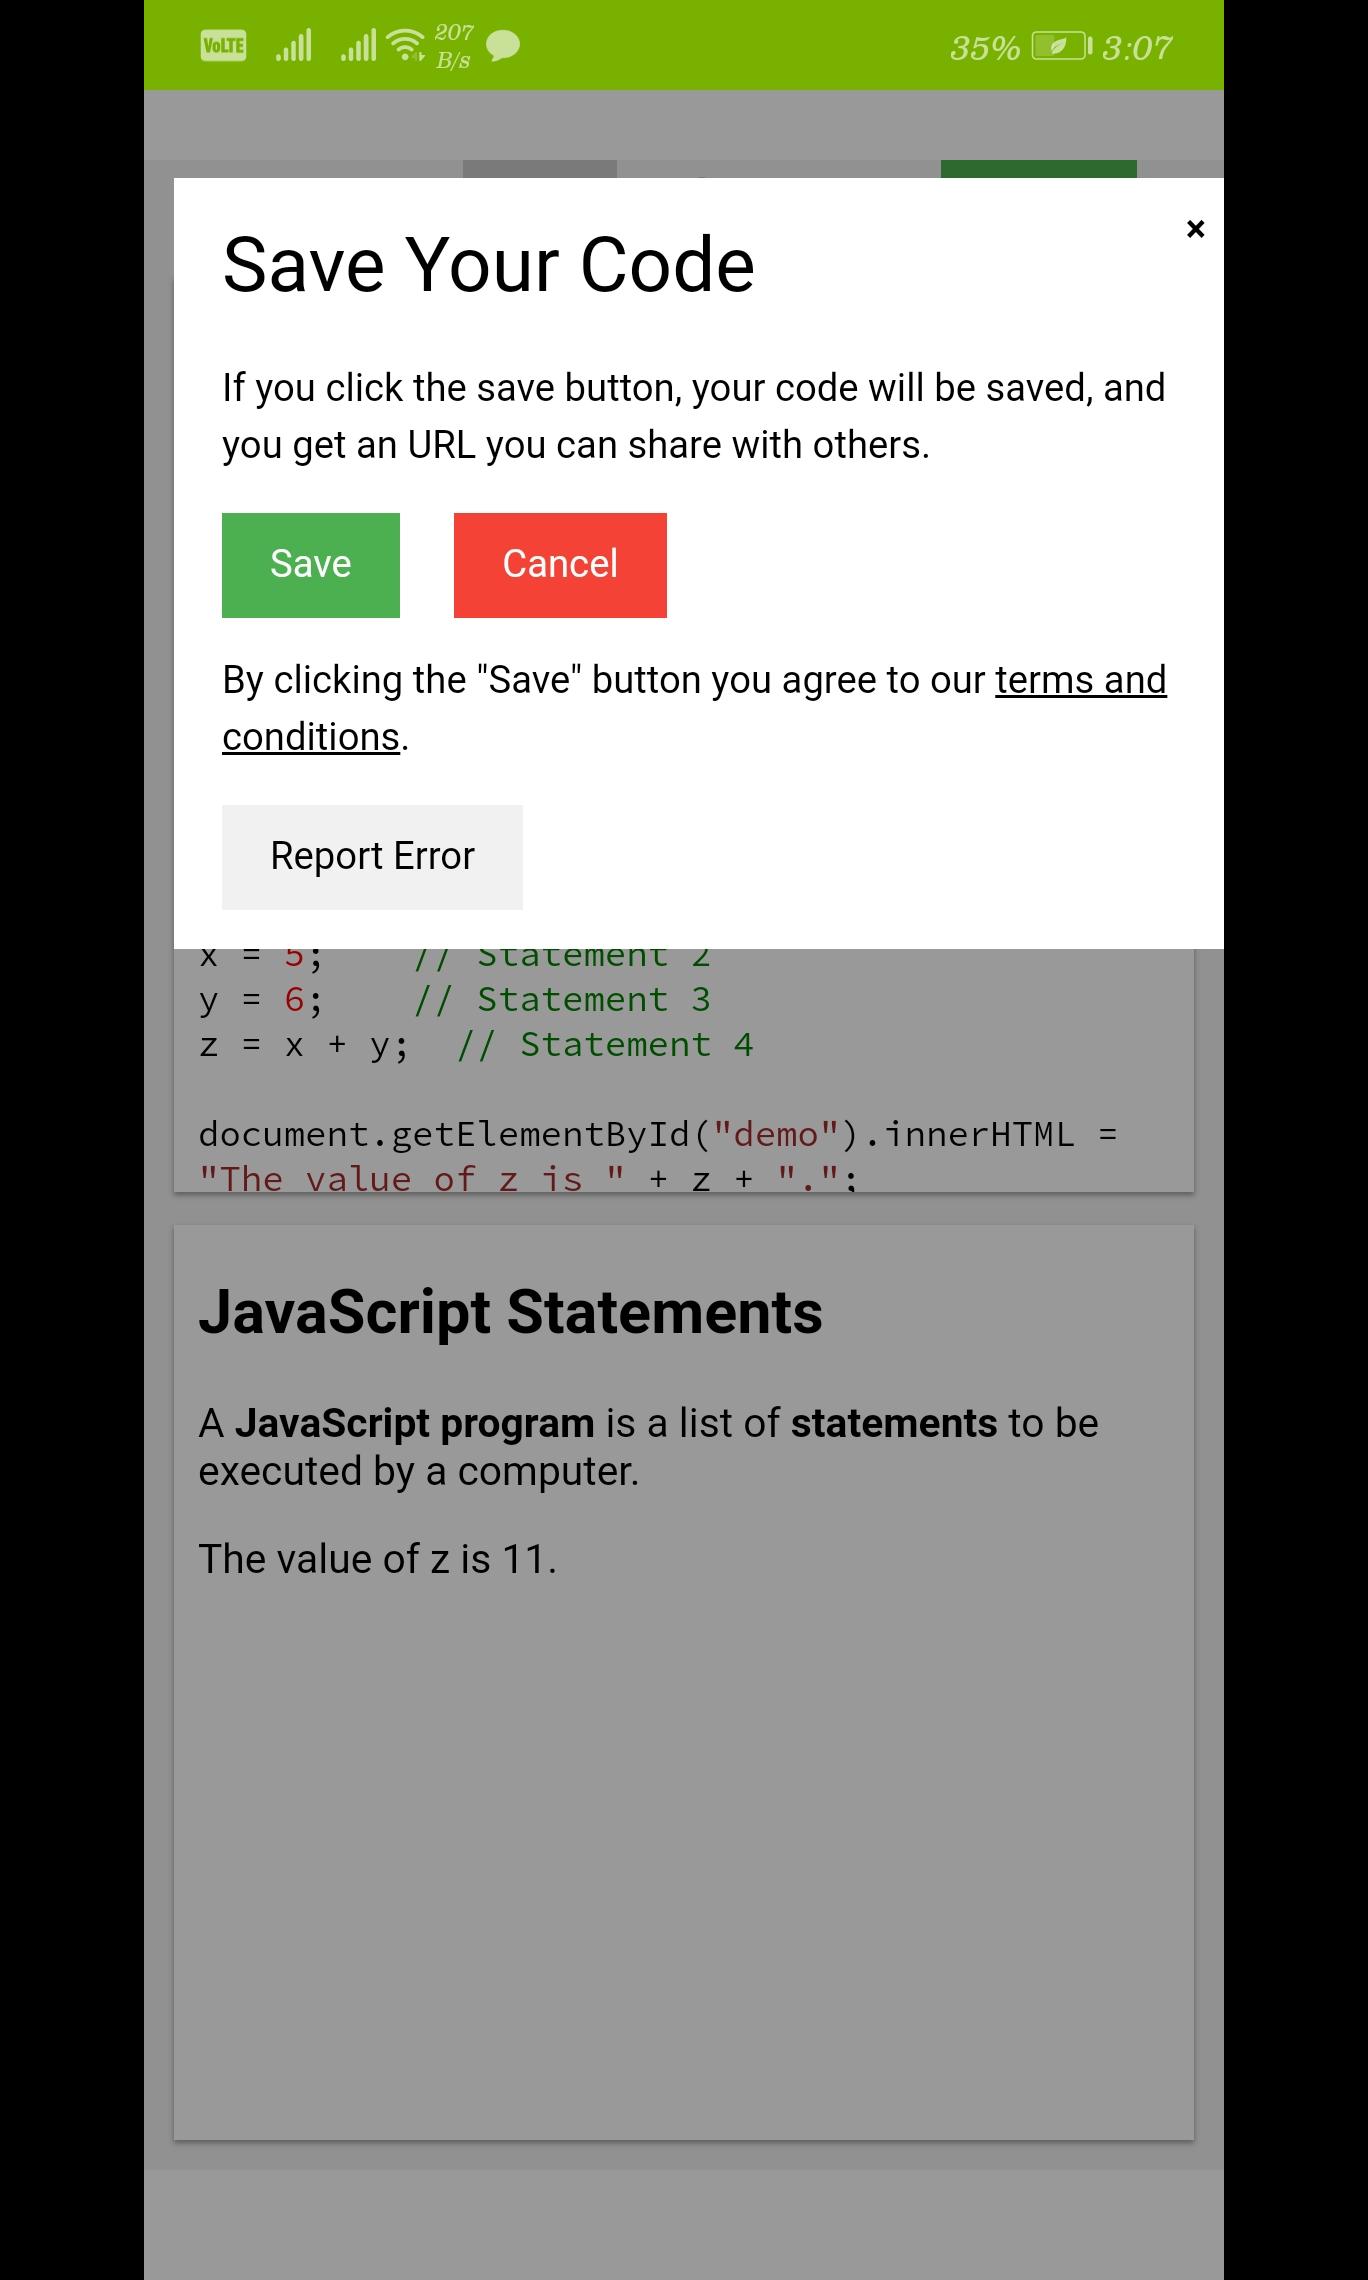Tap the 35% battery percentage text
The height and width of the screenshot is (2280, 1368).
985,47
